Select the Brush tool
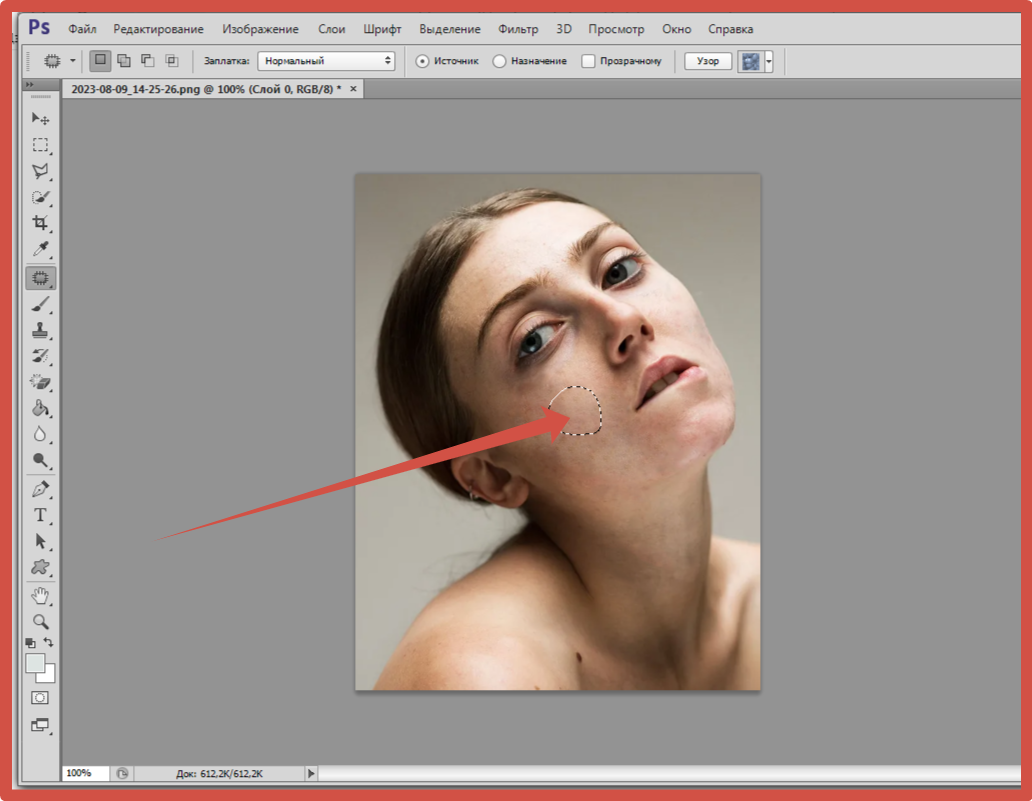 [x=40, y=304]
